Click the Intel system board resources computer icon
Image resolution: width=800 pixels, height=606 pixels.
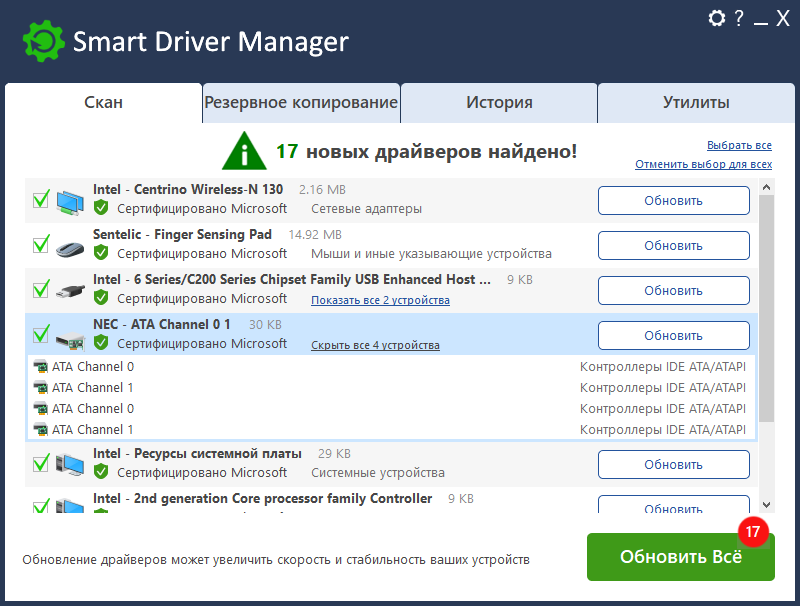tap(70, 464)
